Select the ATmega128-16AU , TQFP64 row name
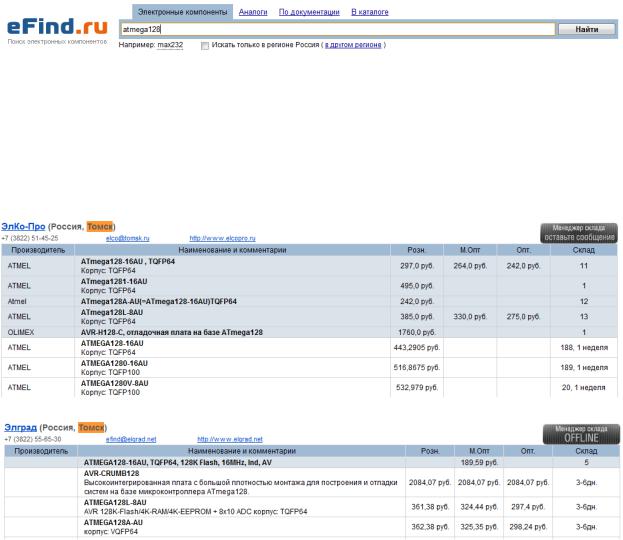The height and width of the screenshot is (540, 623). [x=128, y=261]
